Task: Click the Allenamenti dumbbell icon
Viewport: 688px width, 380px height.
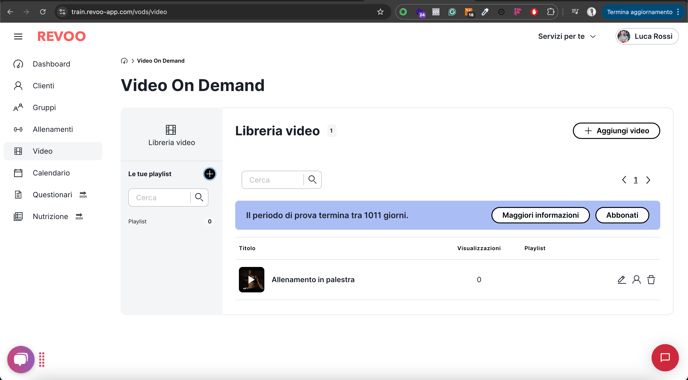Action: coord(18,129)
